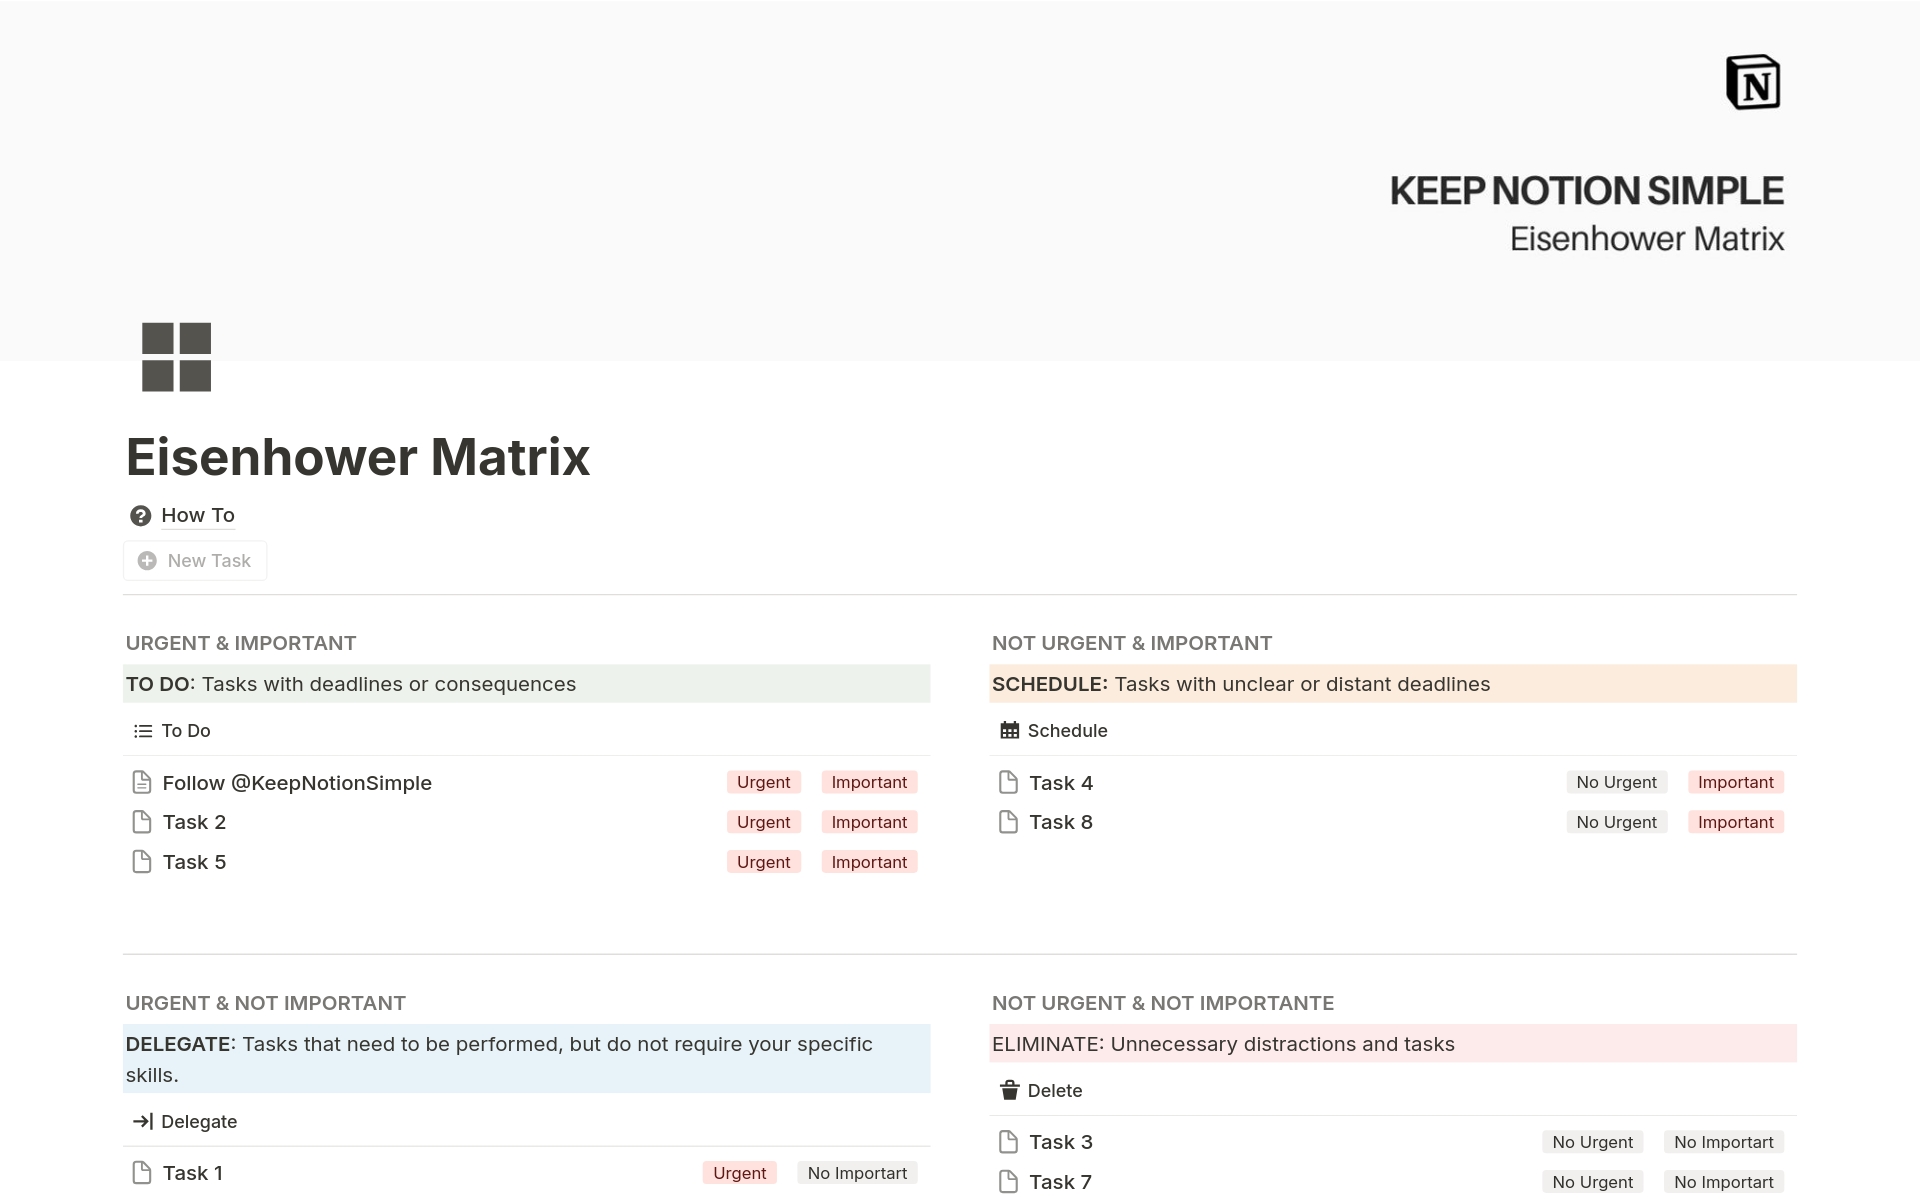Viewport: 1920px width, 1199px height.
Task: Click the Urgent tag on Task 2
Action: 764,822
